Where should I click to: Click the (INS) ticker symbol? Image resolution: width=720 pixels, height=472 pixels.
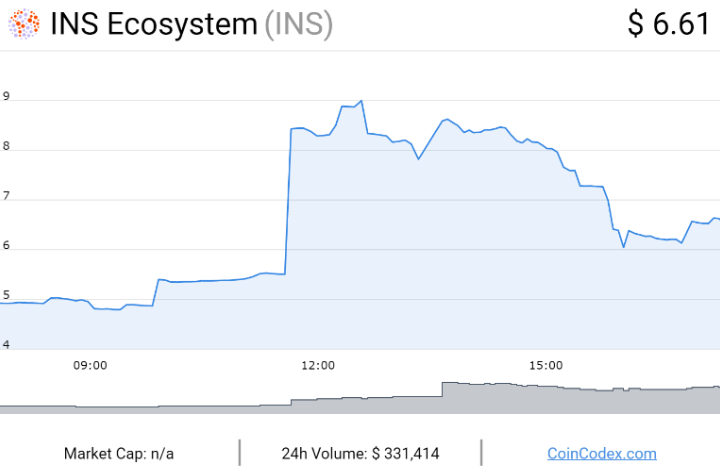[x=298, y=24]
